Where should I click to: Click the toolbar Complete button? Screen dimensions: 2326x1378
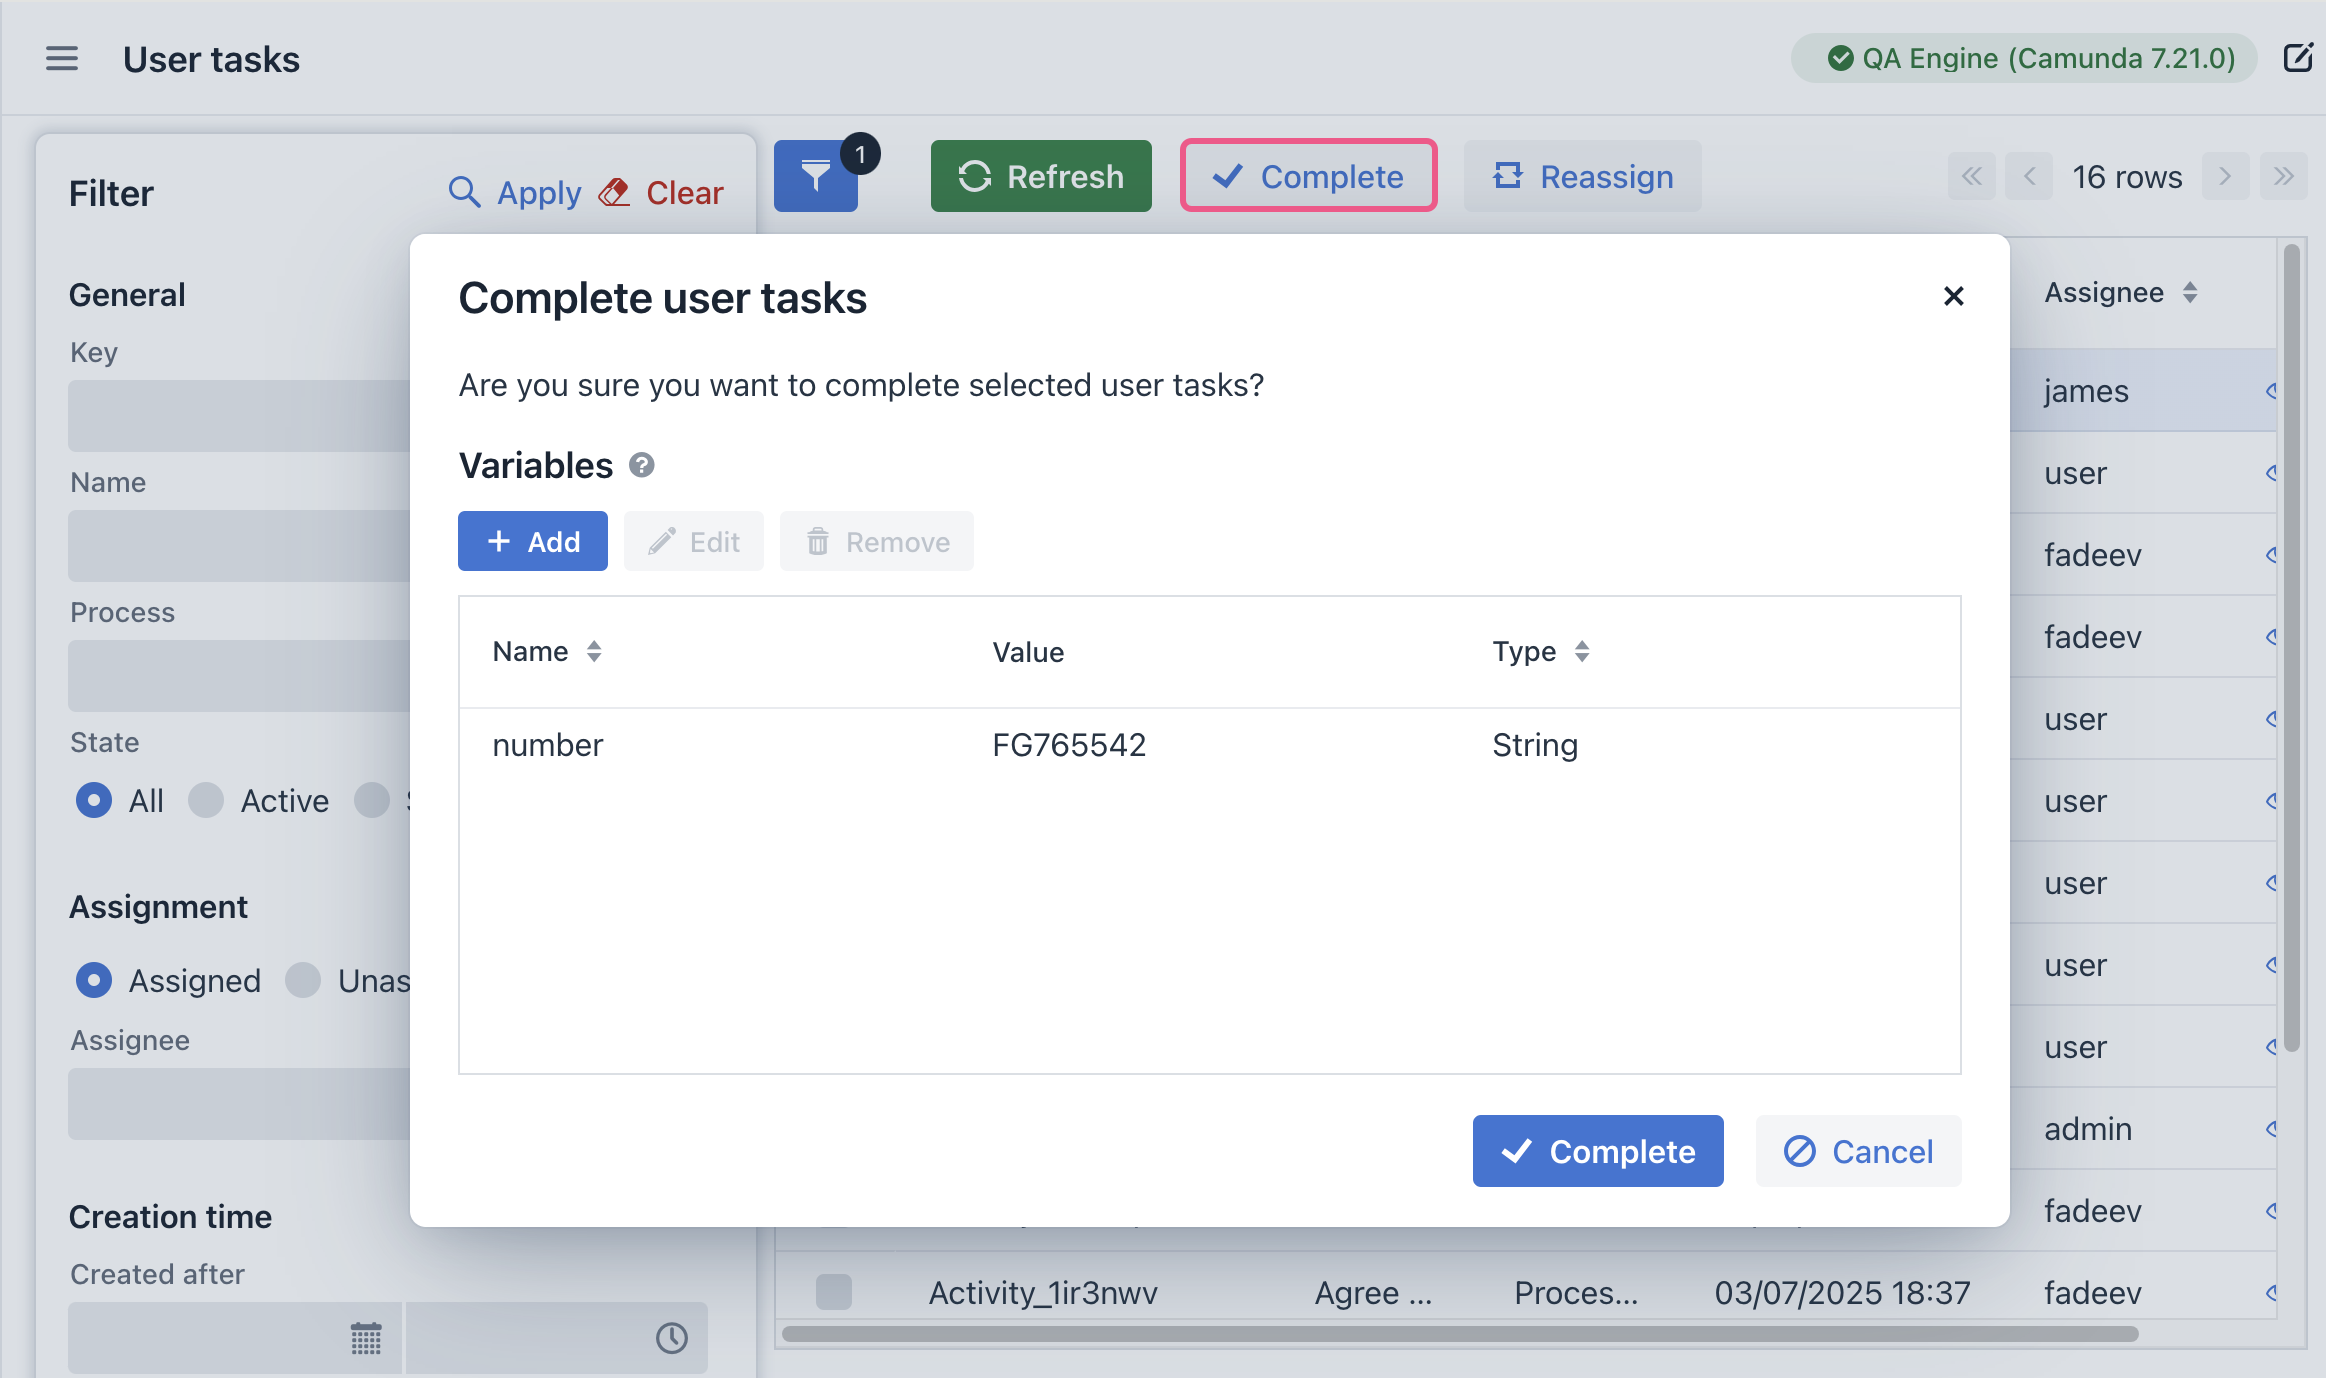coord(1308,176)
